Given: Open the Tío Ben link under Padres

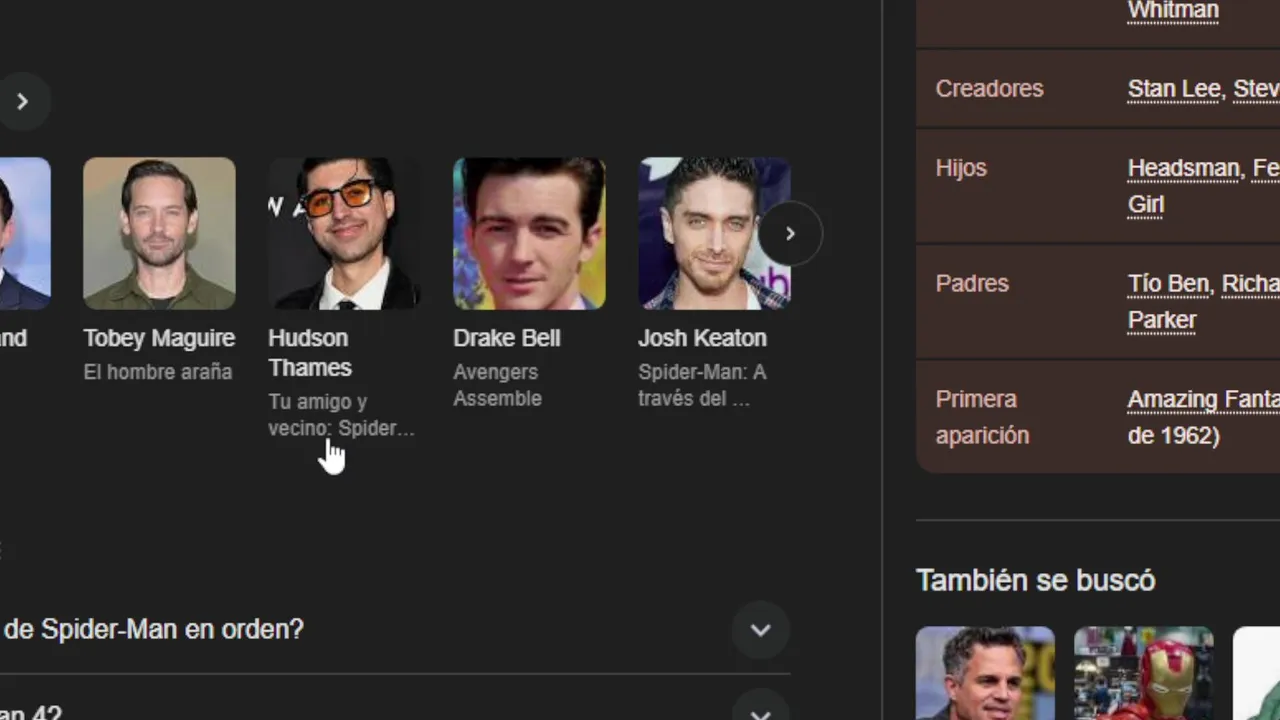Looking at the screenshot, I should pos(1168,284).
